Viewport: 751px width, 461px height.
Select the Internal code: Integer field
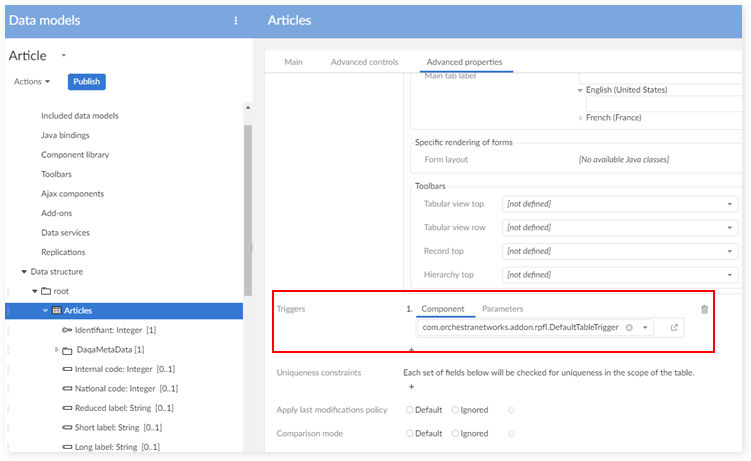point(125,369)
